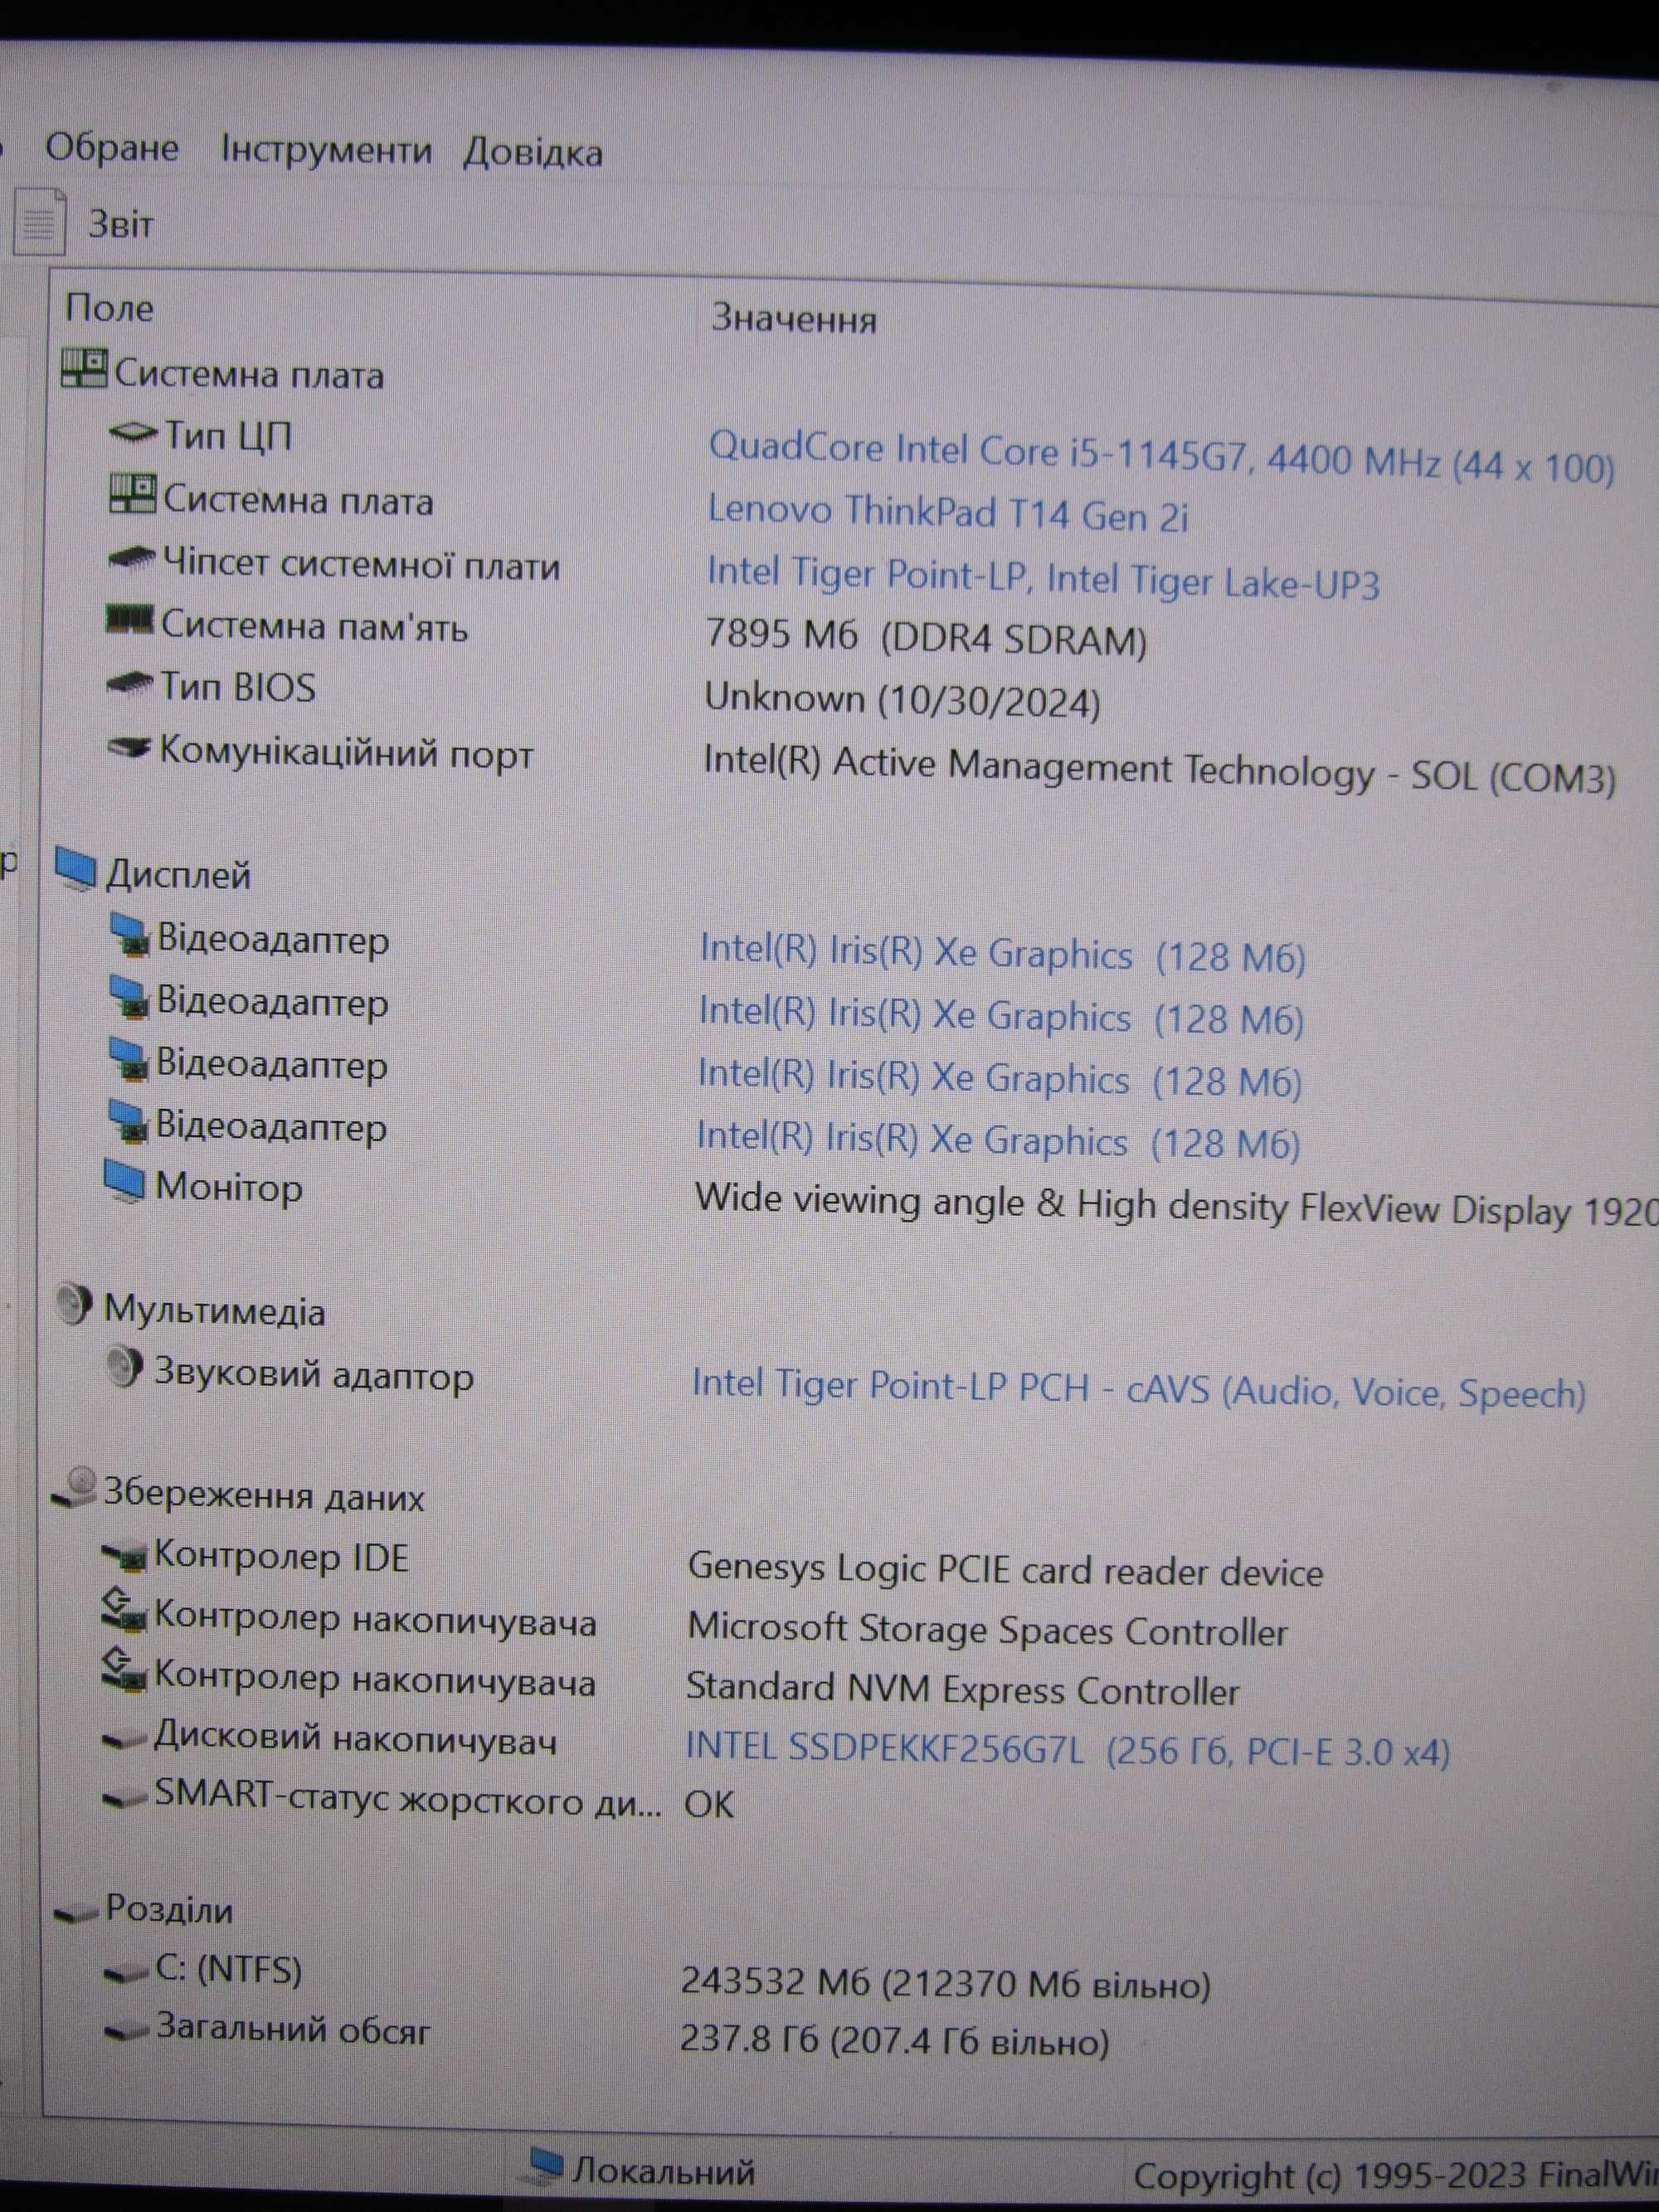Select the Комунікаційний порт label

(x=346, y=753)
